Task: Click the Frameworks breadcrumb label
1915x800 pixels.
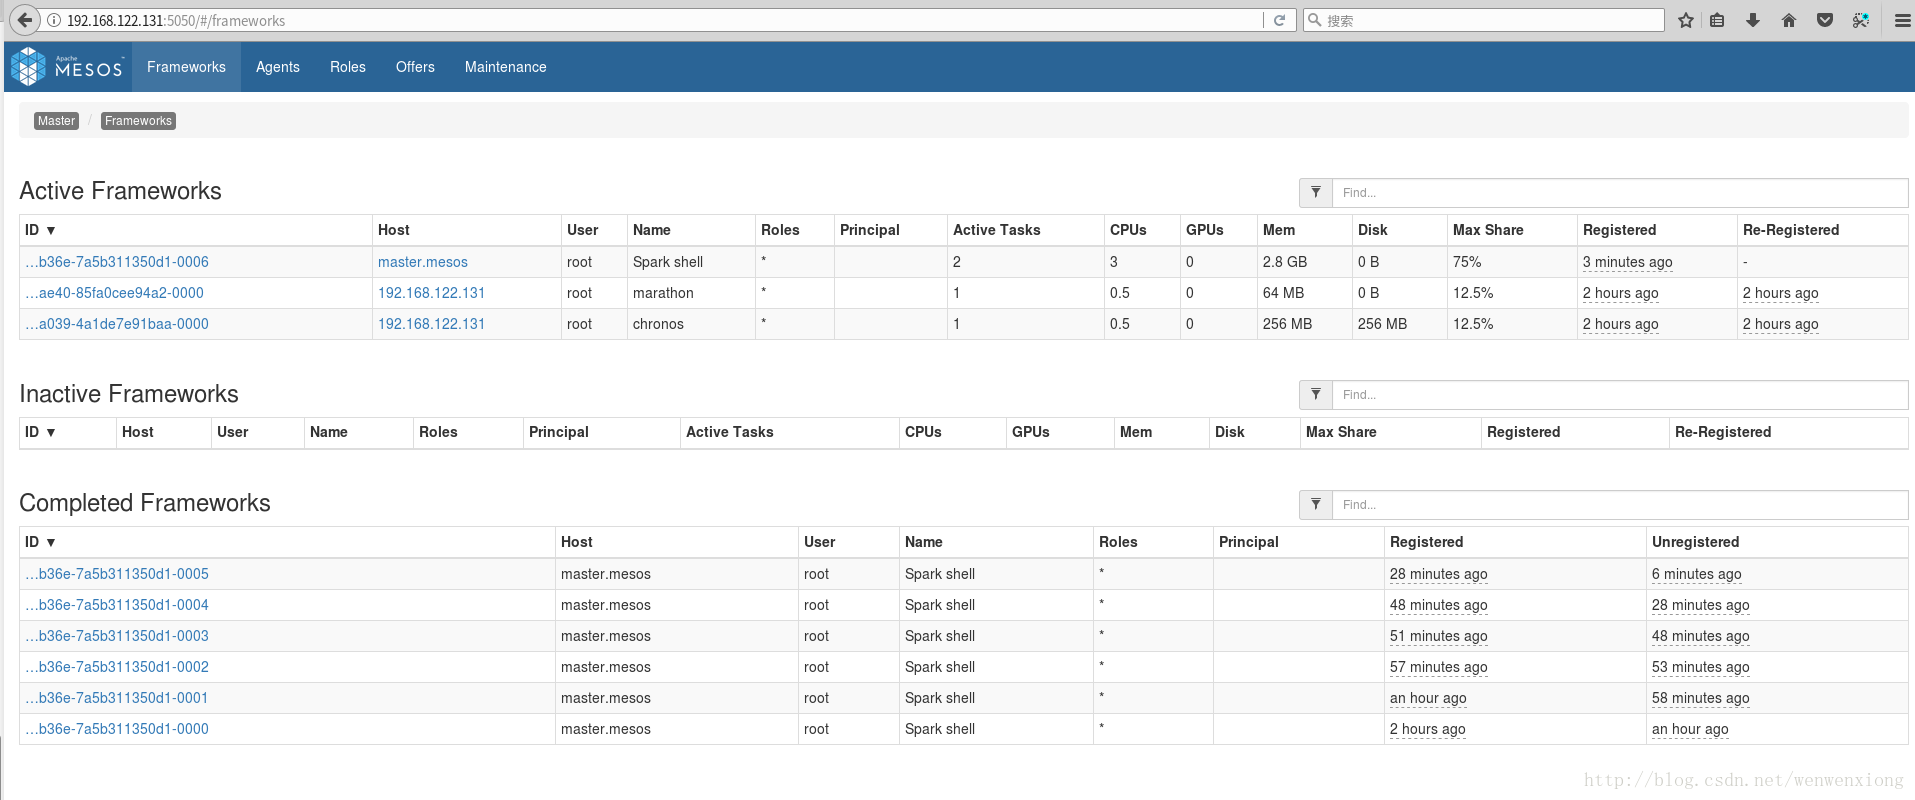Action: 138,121
